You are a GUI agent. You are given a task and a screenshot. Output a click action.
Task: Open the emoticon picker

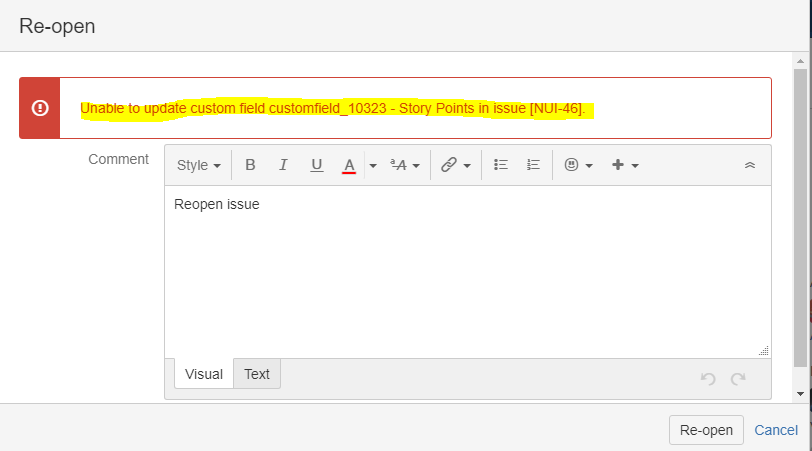(571, 165)
